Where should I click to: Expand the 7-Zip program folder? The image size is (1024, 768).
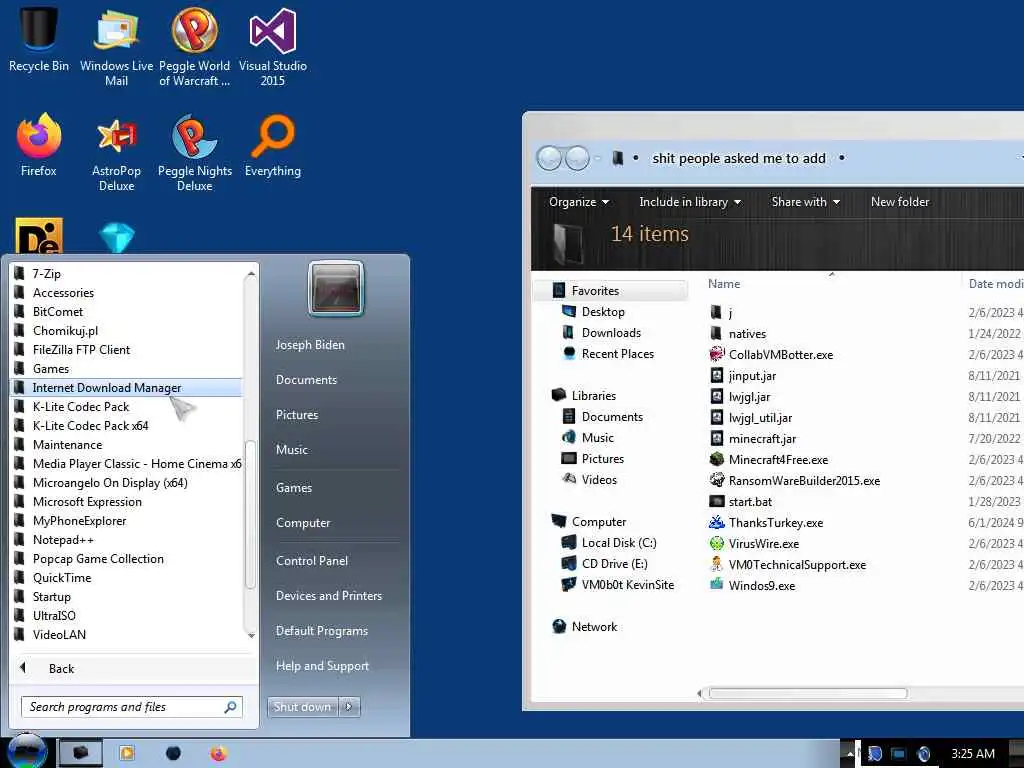click(x=127, y=274)
